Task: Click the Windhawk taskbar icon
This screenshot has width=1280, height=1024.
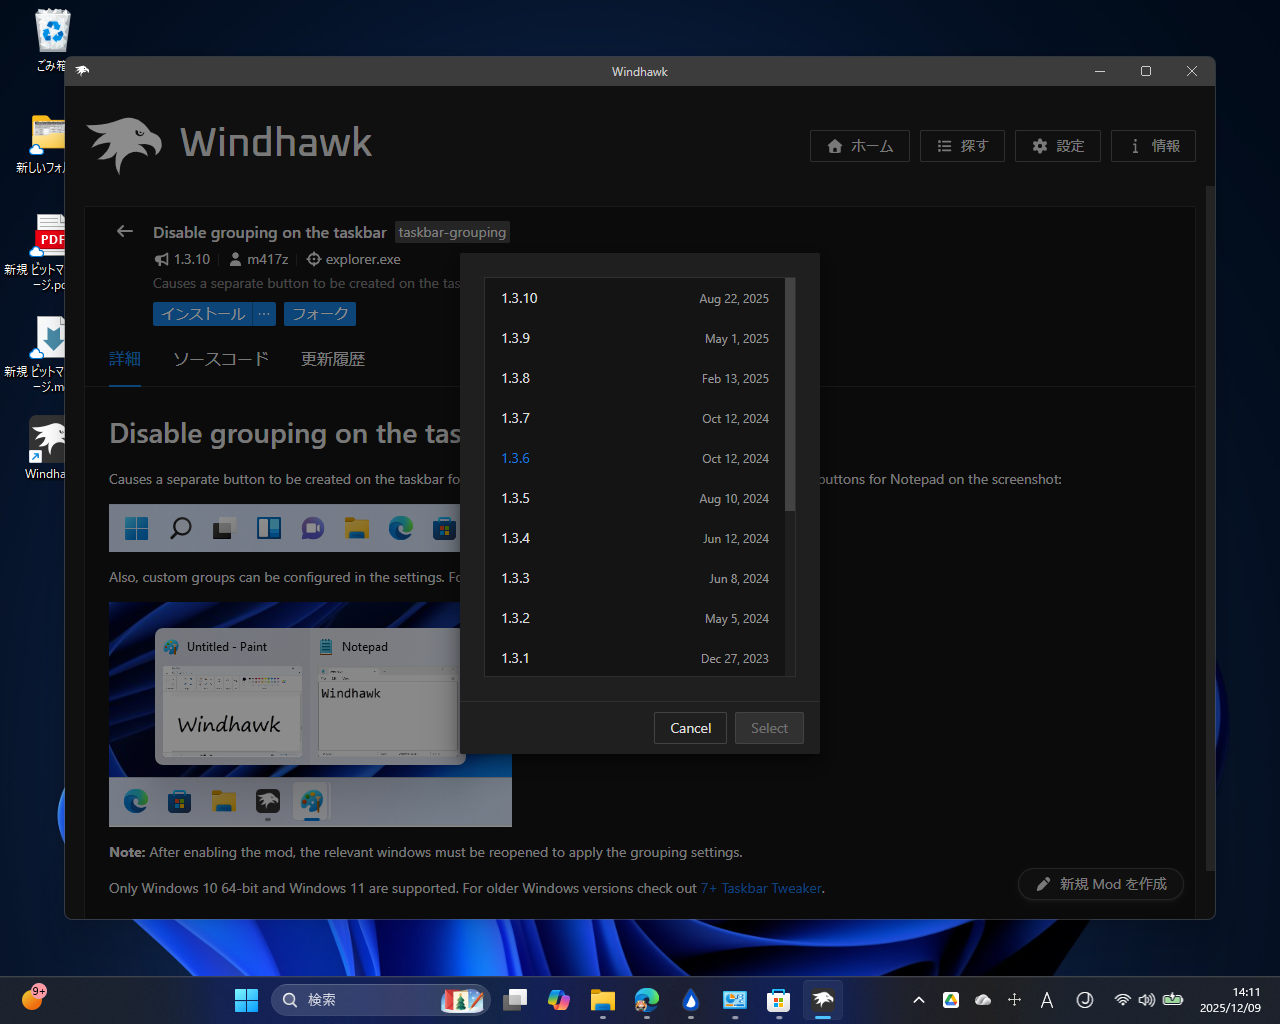Action: (823, 1000)
